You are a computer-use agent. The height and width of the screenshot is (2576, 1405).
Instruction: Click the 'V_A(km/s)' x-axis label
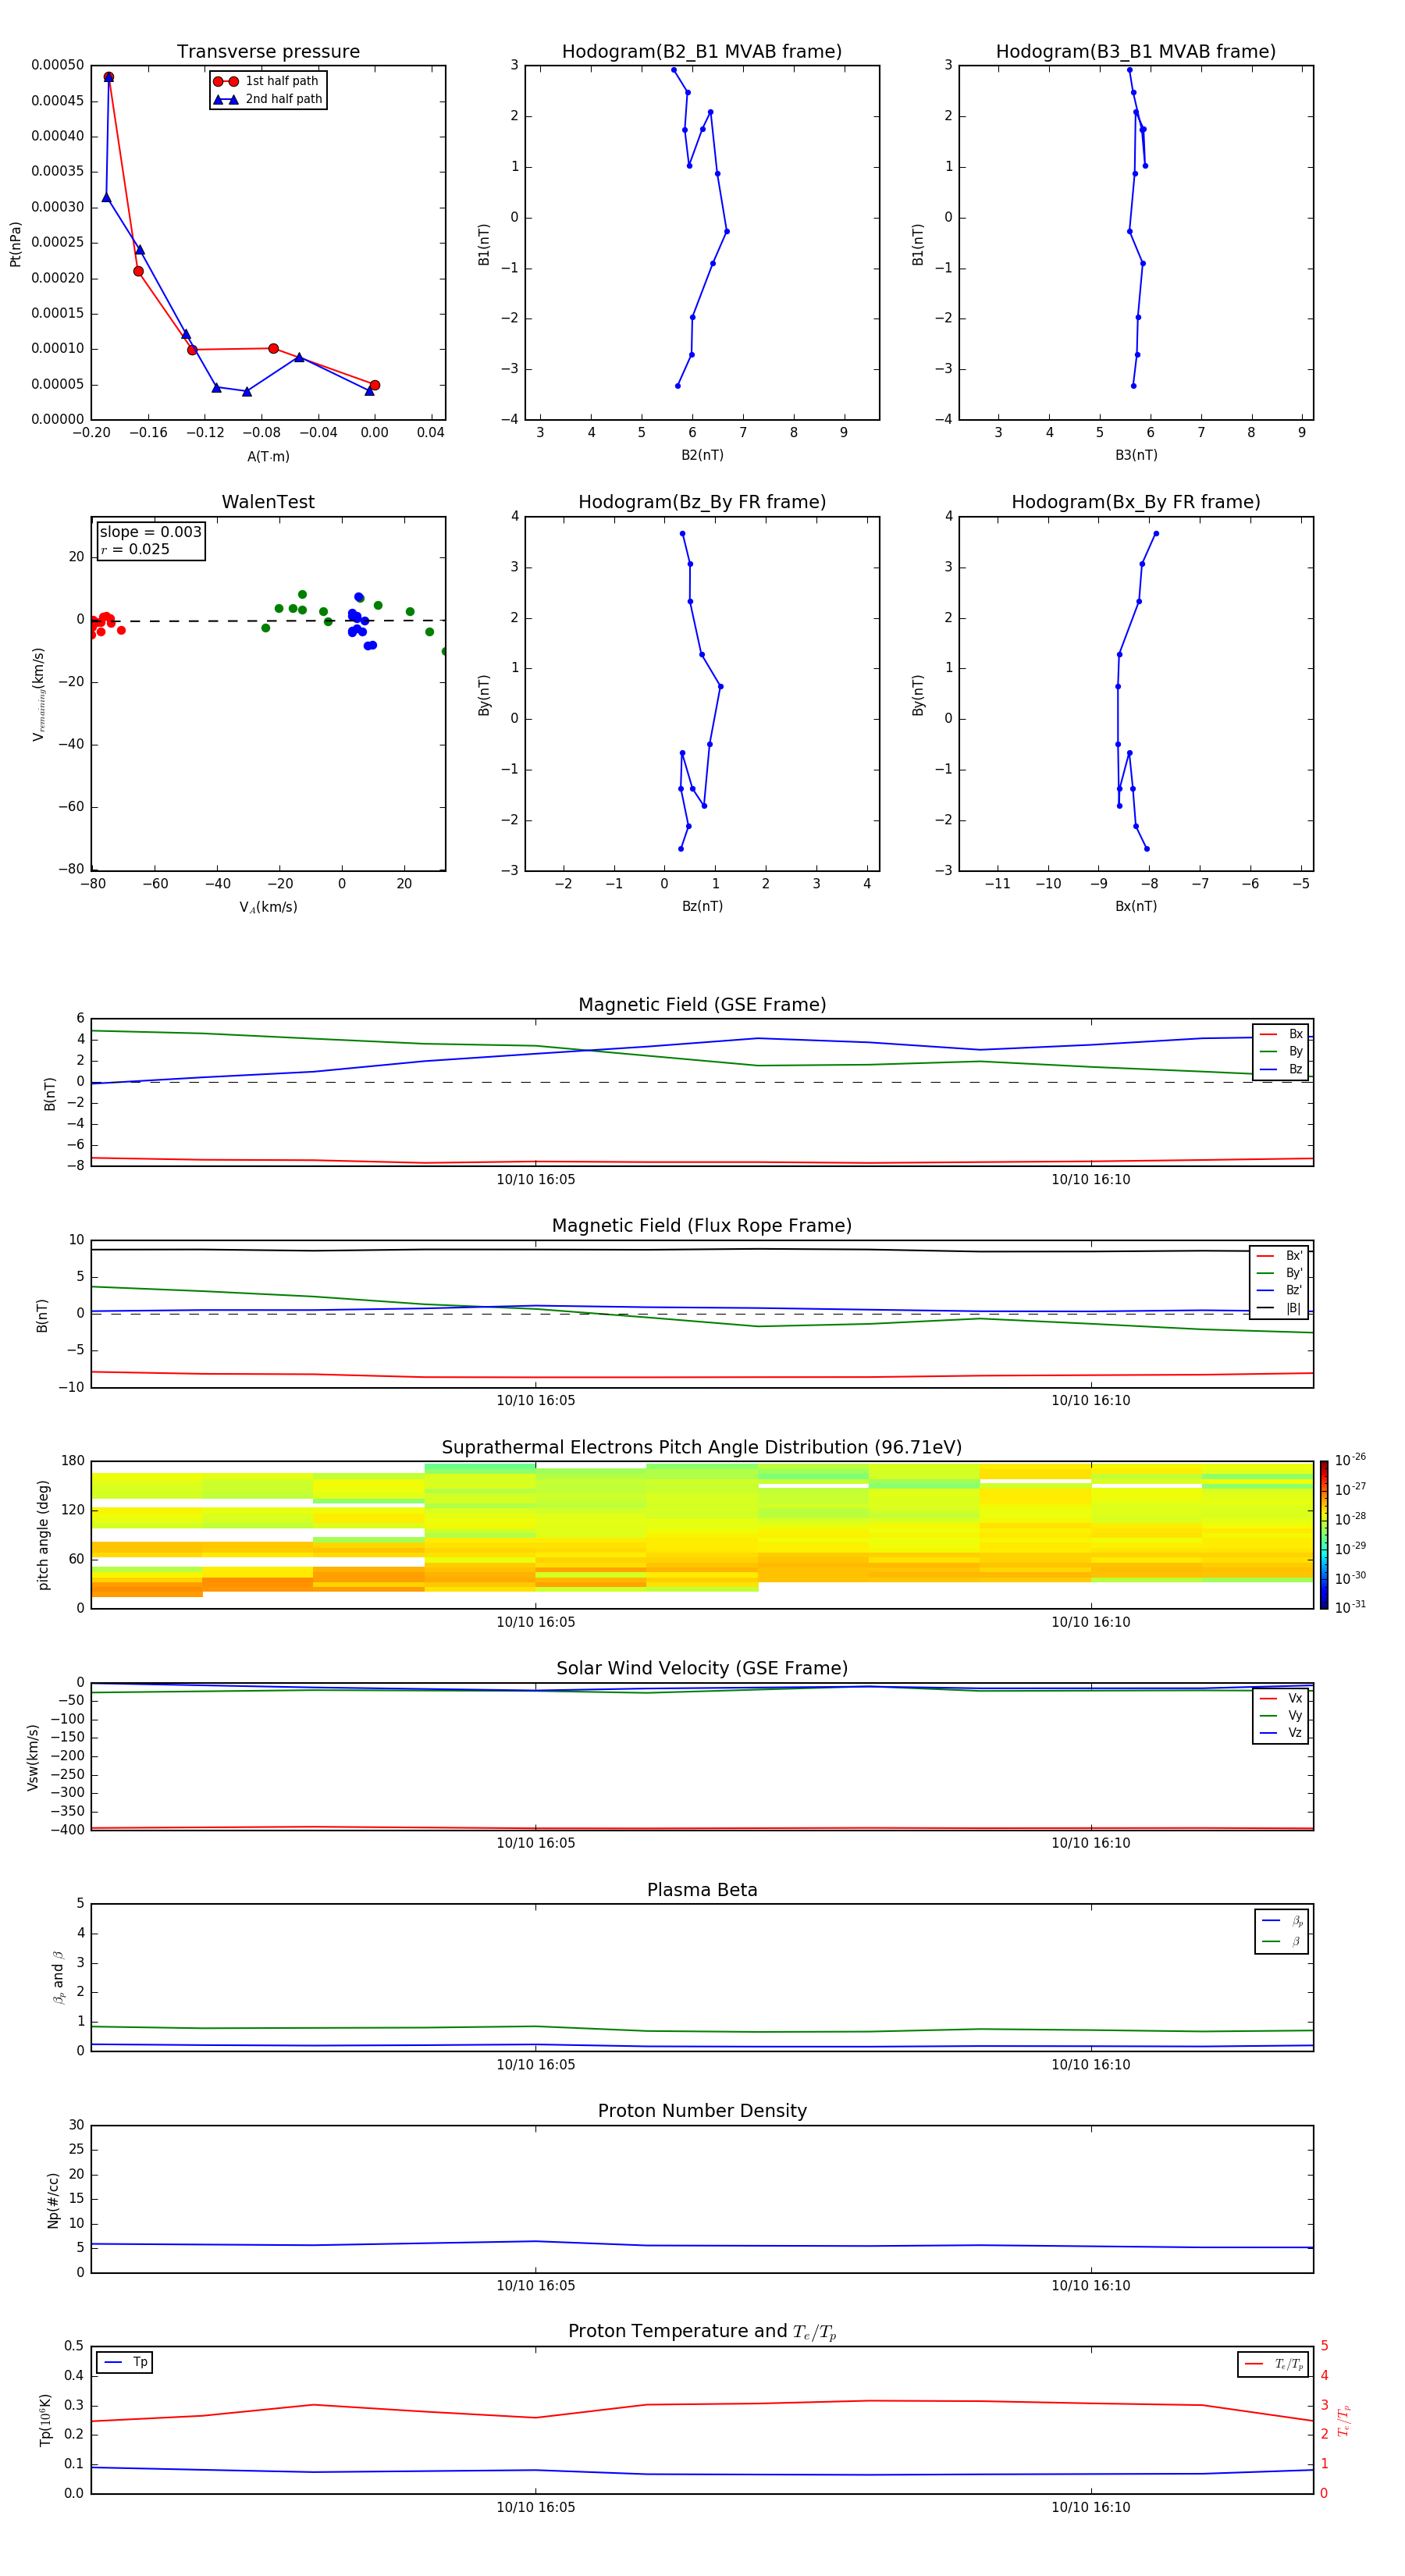[x=268, y=907]
